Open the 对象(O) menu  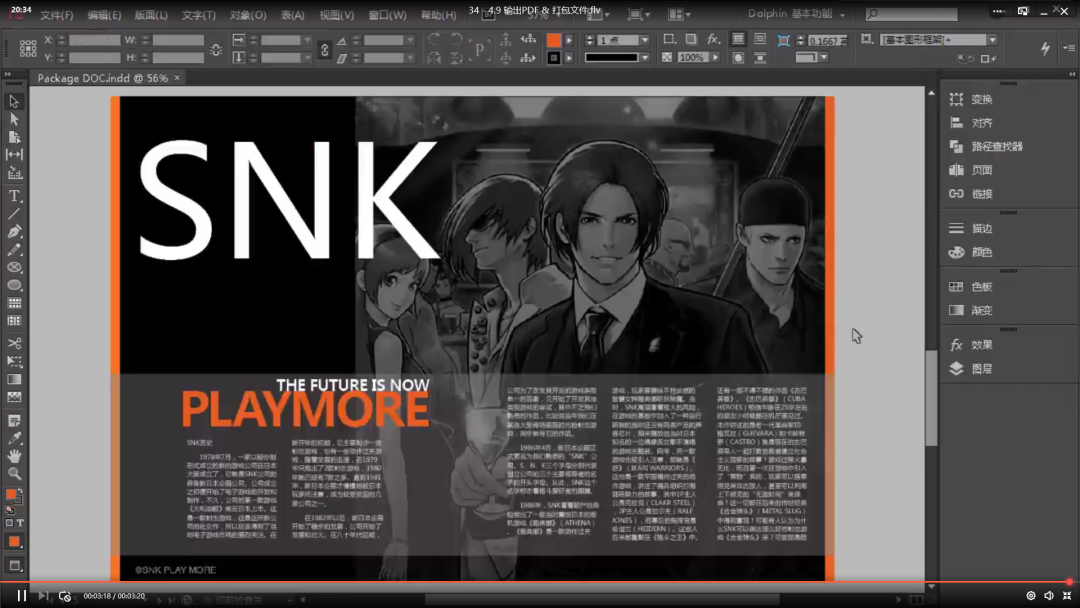point(247,14)
